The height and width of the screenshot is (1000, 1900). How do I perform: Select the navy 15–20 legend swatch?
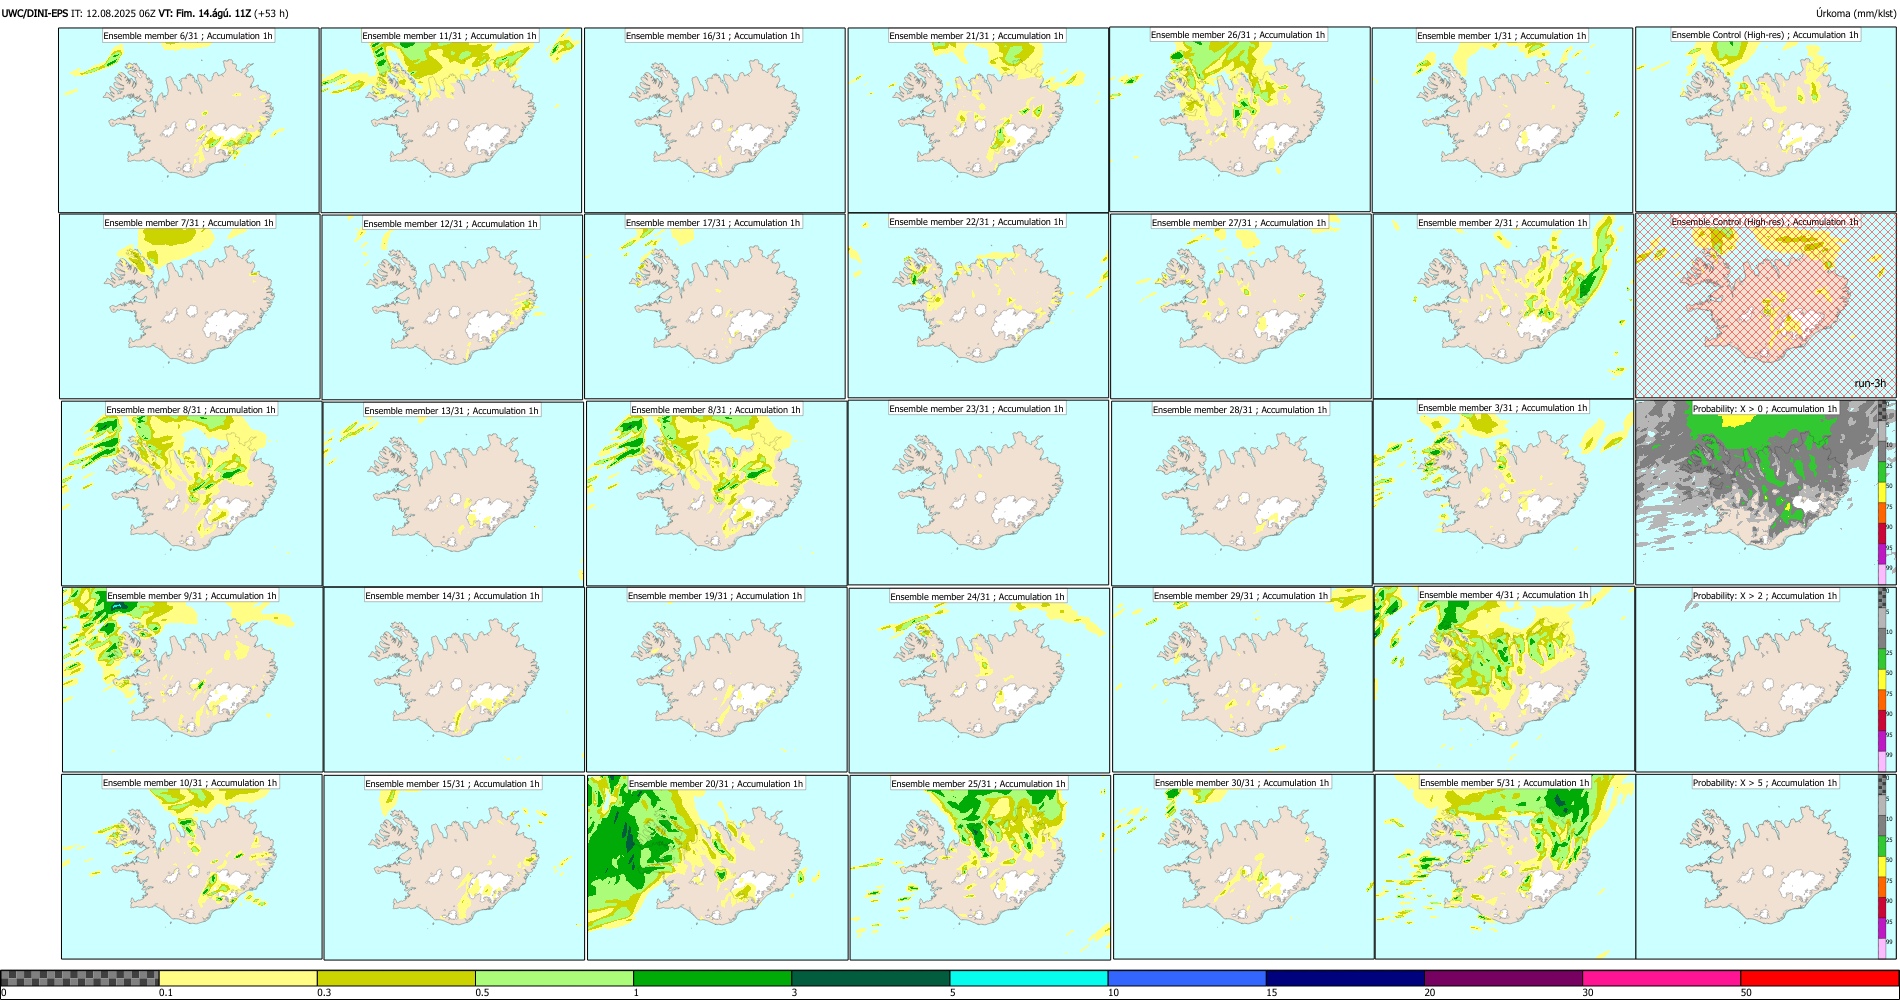(1345, 978)
